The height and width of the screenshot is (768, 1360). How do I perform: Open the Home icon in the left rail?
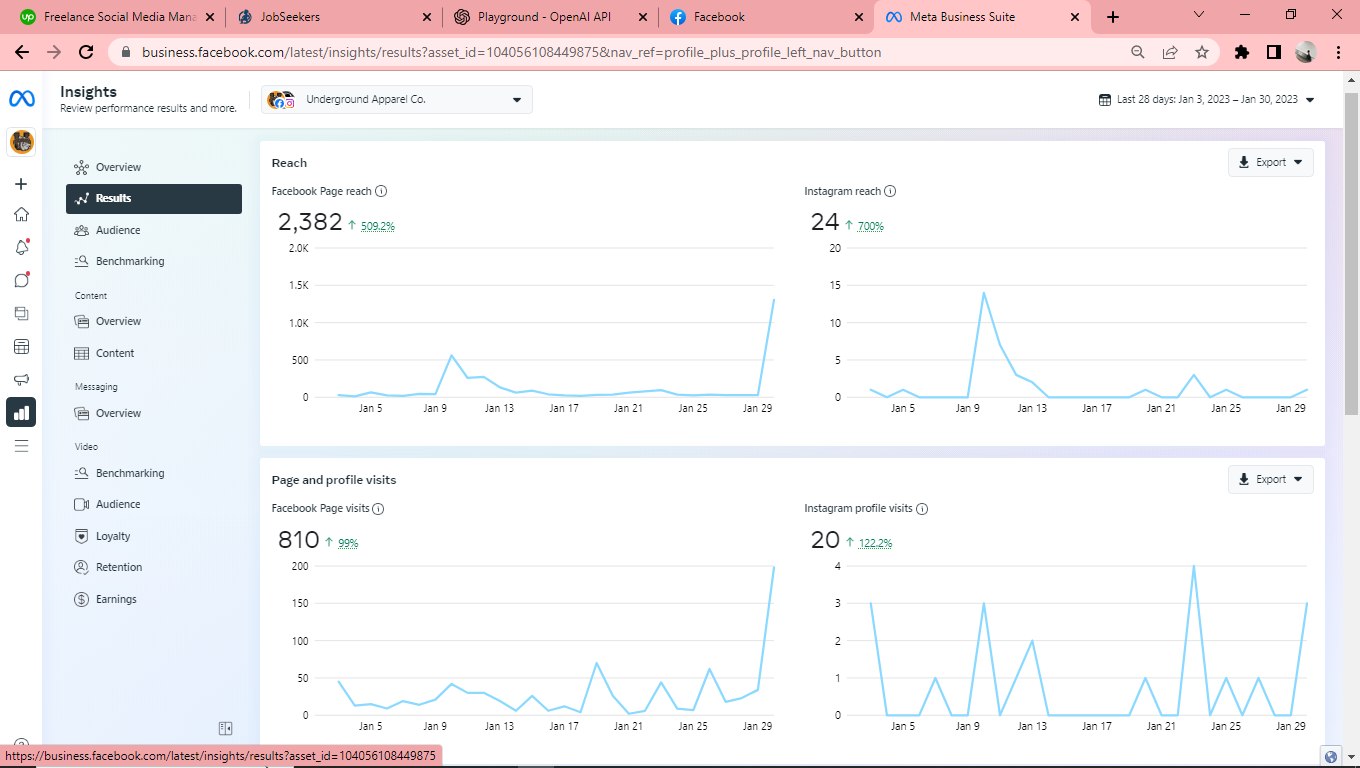(x=21, y=214)
